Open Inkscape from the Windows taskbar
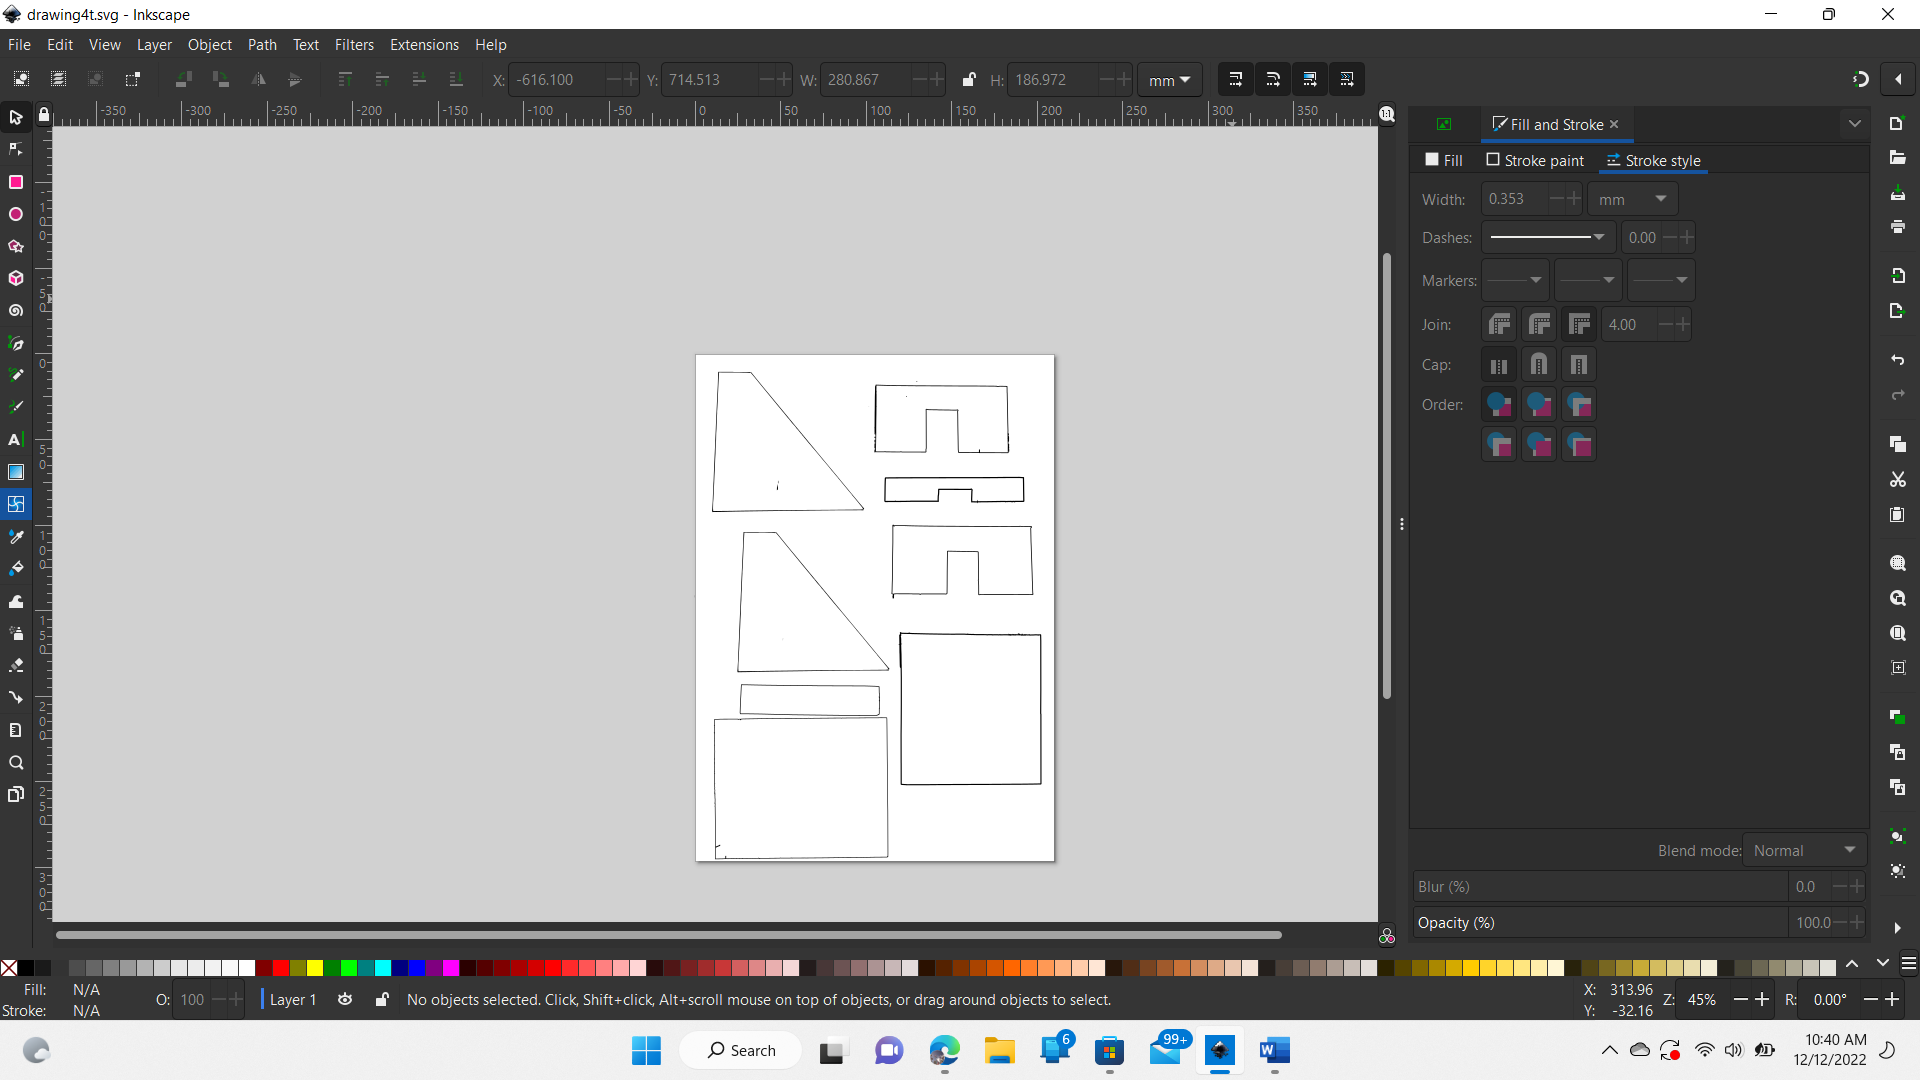Screen dimensions: 1920x1080 click(1219, 1050)
